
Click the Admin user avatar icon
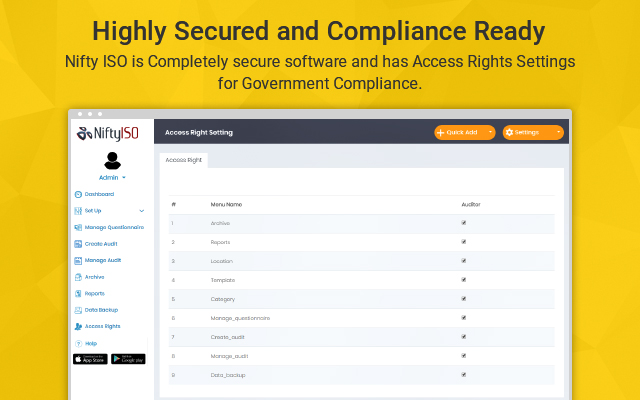click(112, 160)
